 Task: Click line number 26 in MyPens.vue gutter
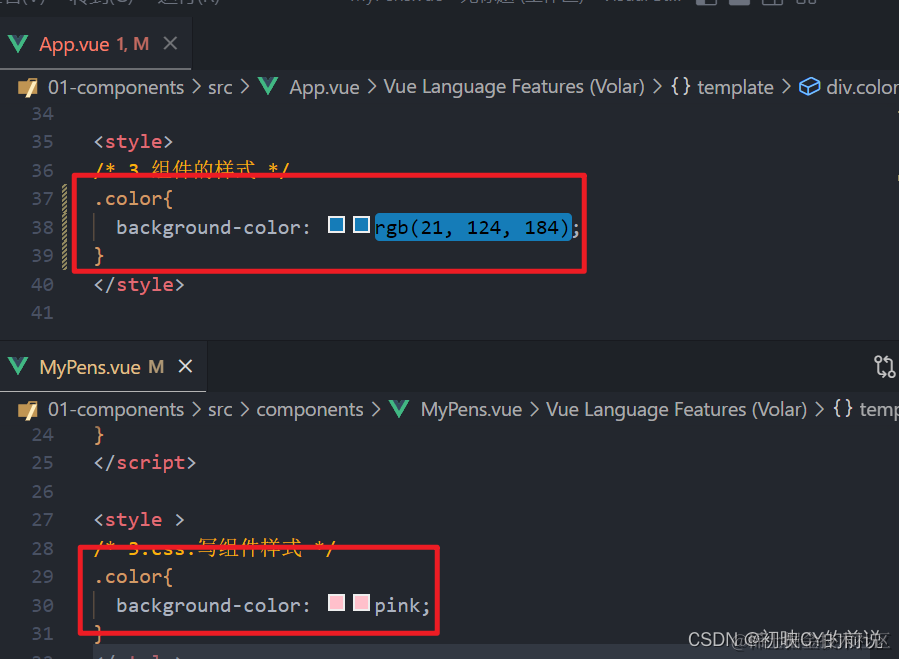click(42, 492)
